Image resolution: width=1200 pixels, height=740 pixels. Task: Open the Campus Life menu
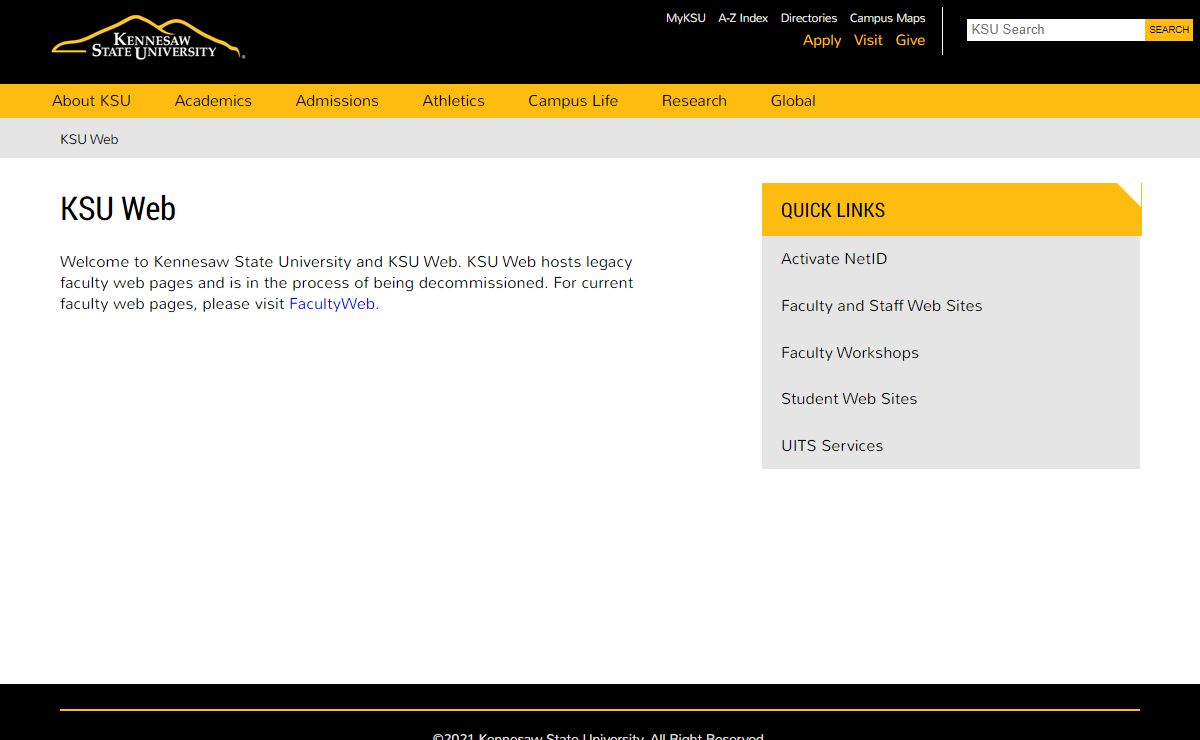coord(573,101)
